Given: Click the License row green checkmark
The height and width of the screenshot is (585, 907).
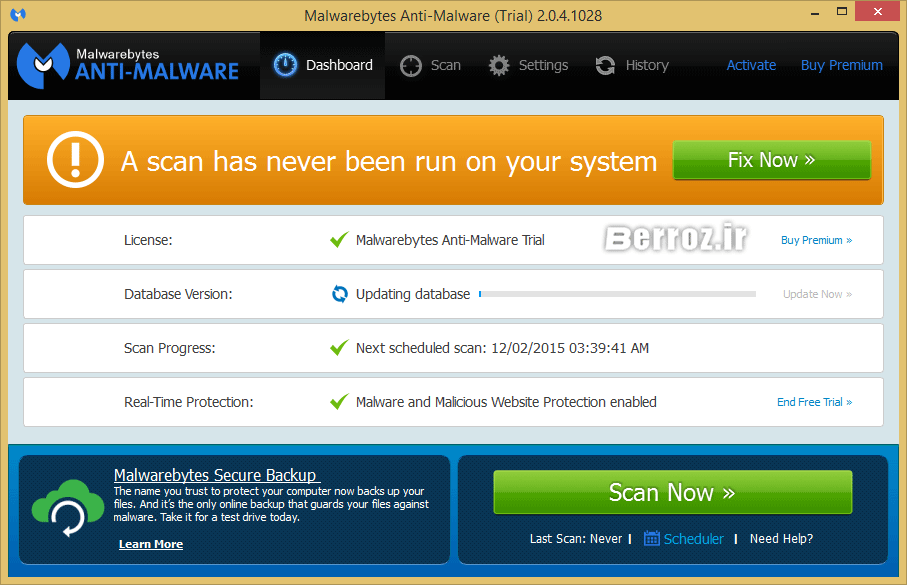Looking at the screenshot, I should tap(339, 239).
